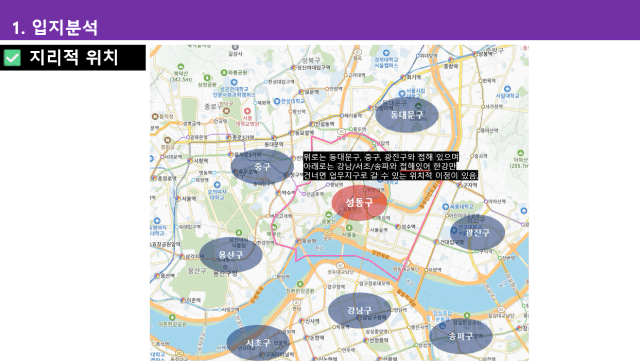Select the 송파구 district oval
640x364 pixels.
[461, 336]
